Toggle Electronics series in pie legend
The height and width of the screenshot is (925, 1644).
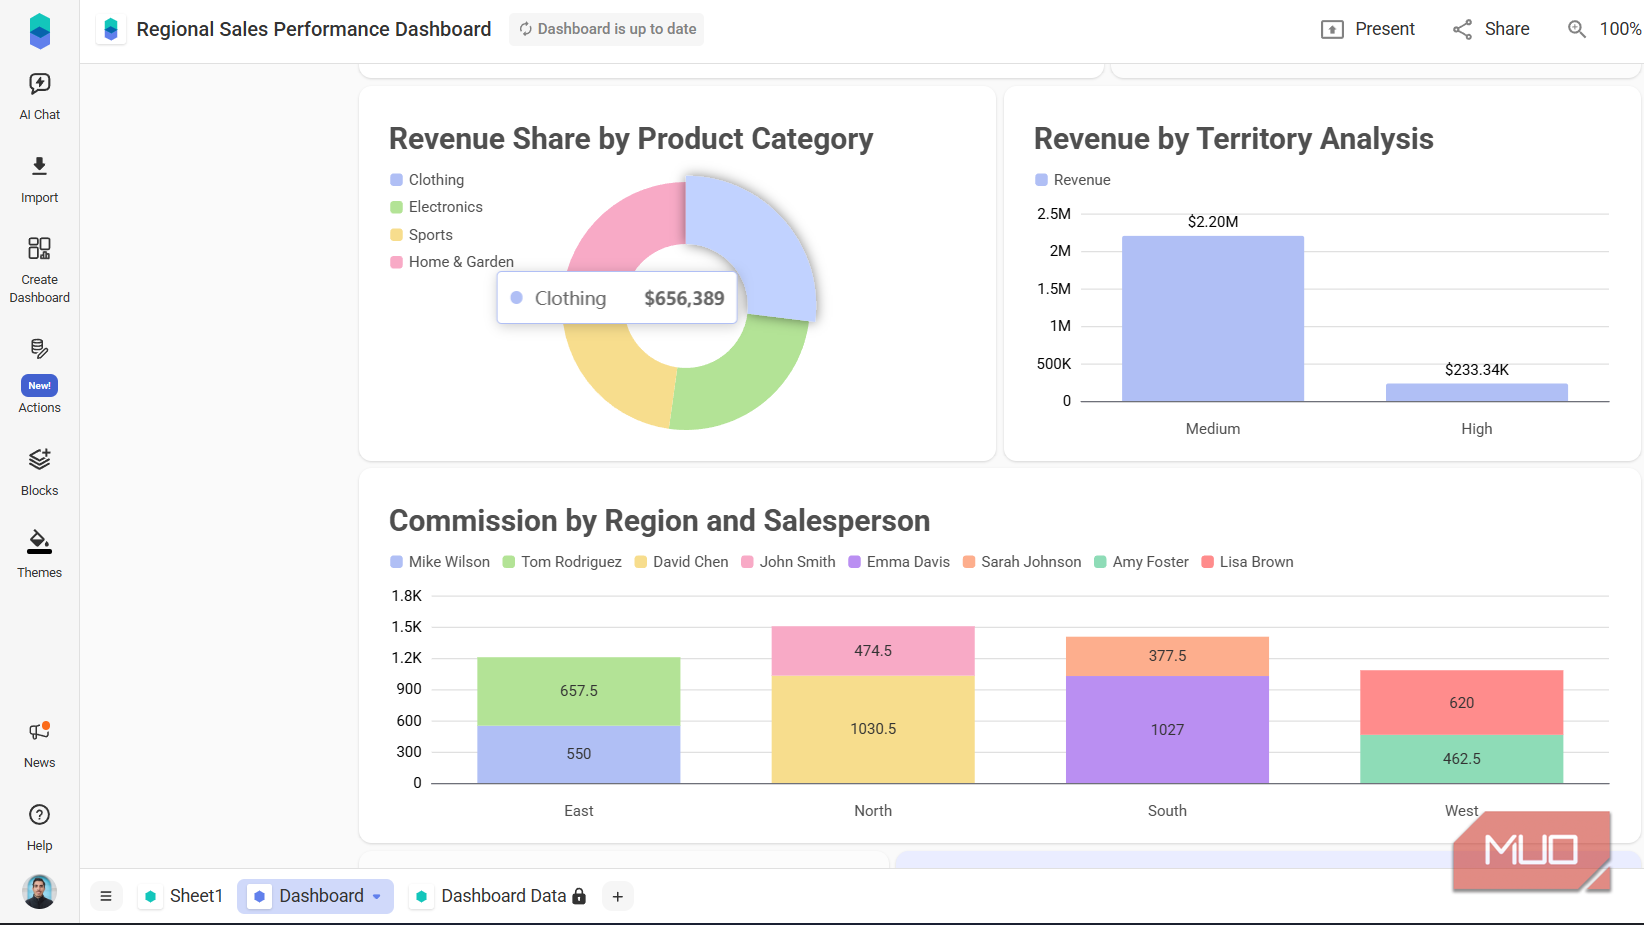[436, 207]
